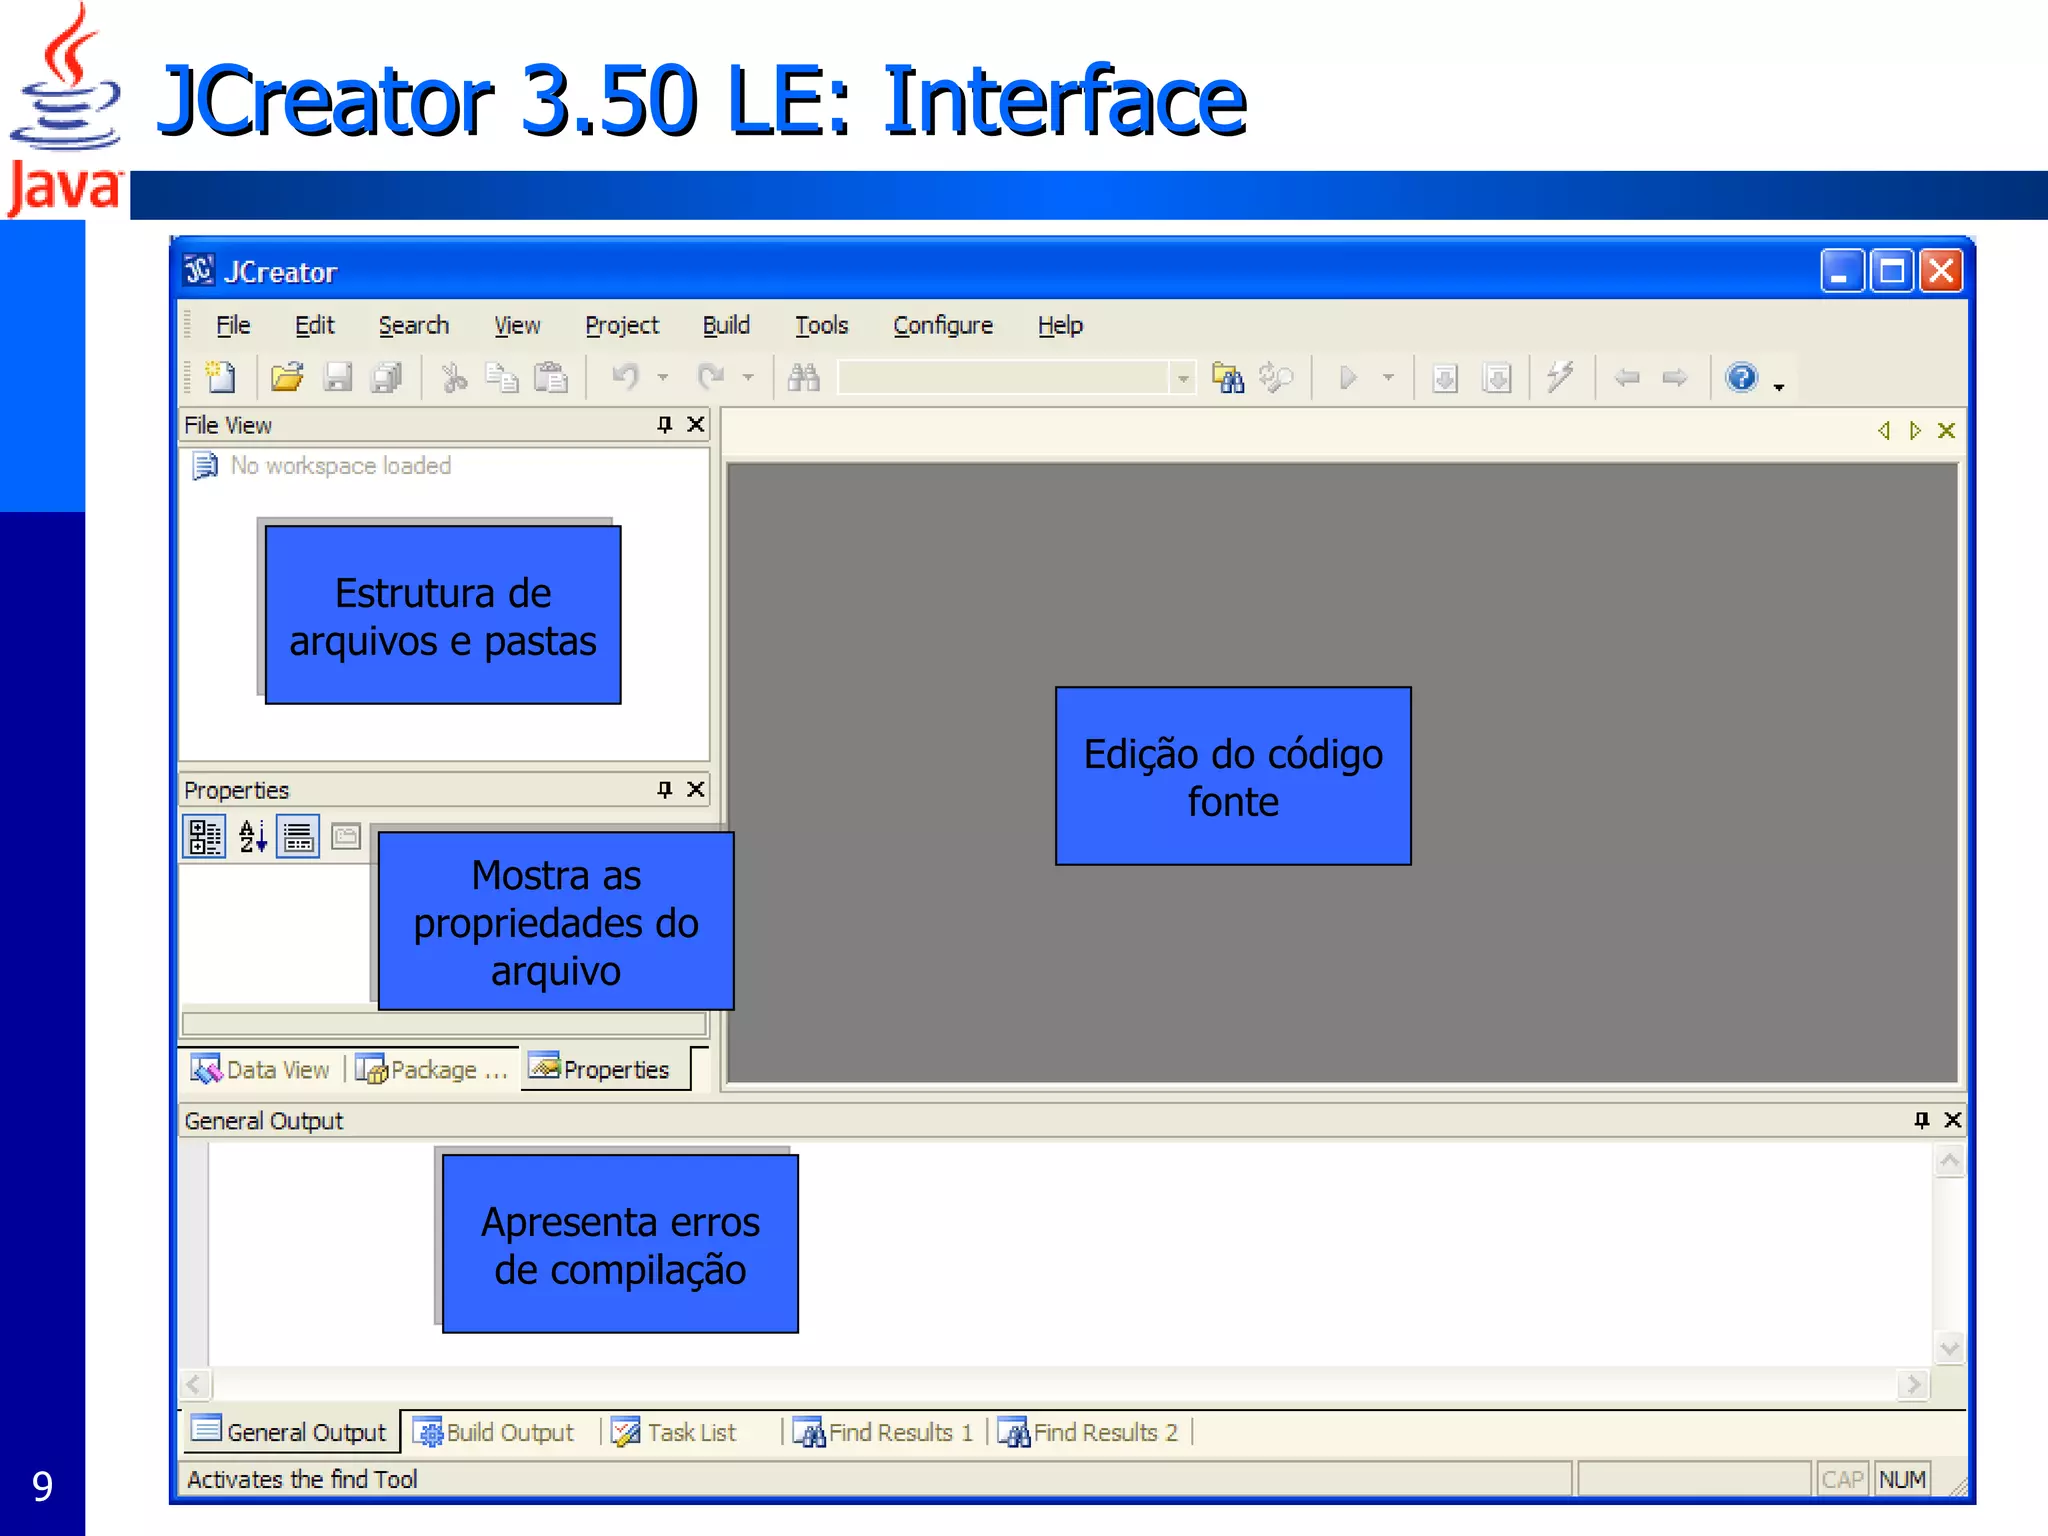Show next editor tab with right triangle

pyautogui.click(x=1915, y=431)
